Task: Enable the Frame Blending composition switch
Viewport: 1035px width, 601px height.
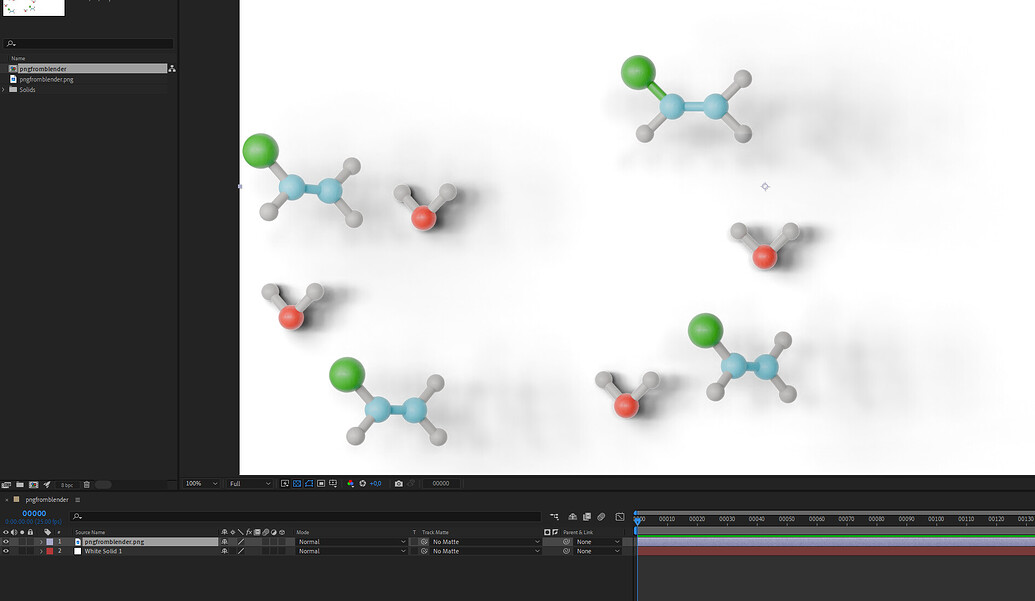Action: [587, 517]
